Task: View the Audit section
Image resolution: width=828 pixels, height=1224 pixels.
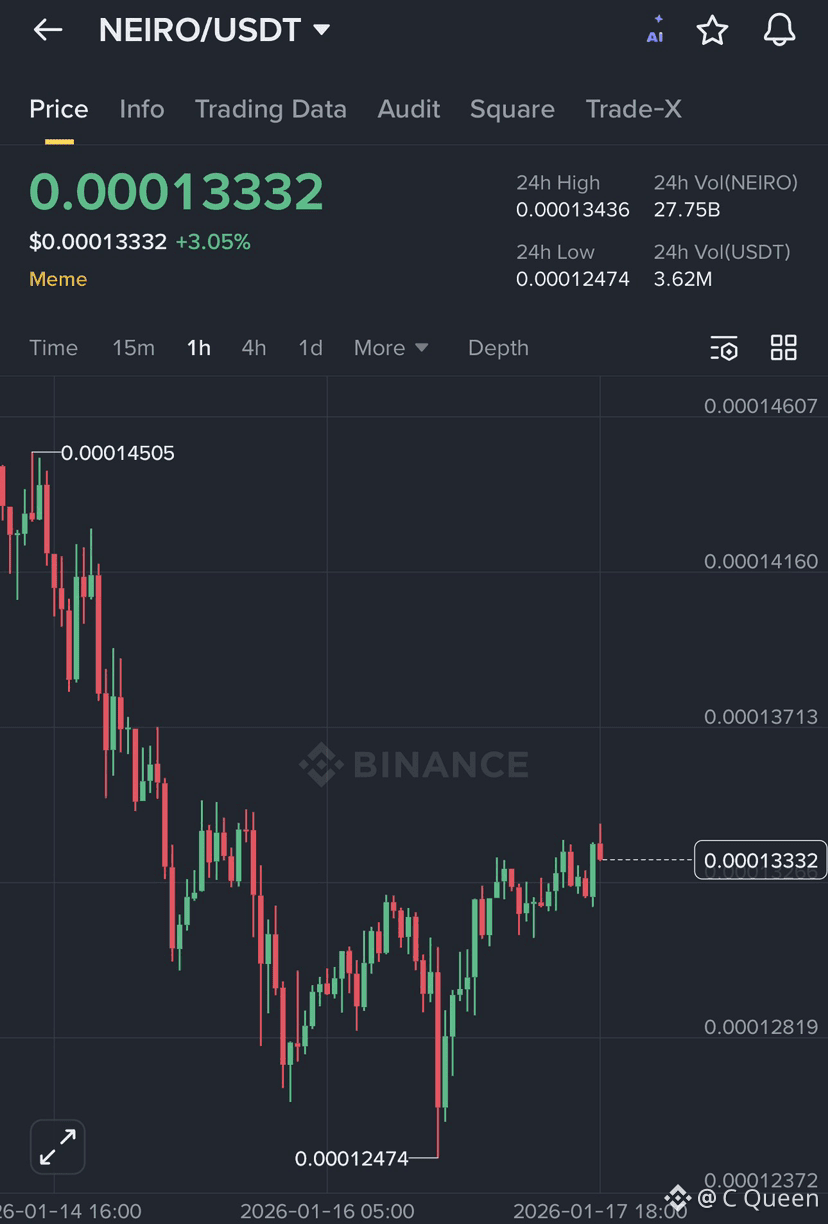Action: pos(408,109)
